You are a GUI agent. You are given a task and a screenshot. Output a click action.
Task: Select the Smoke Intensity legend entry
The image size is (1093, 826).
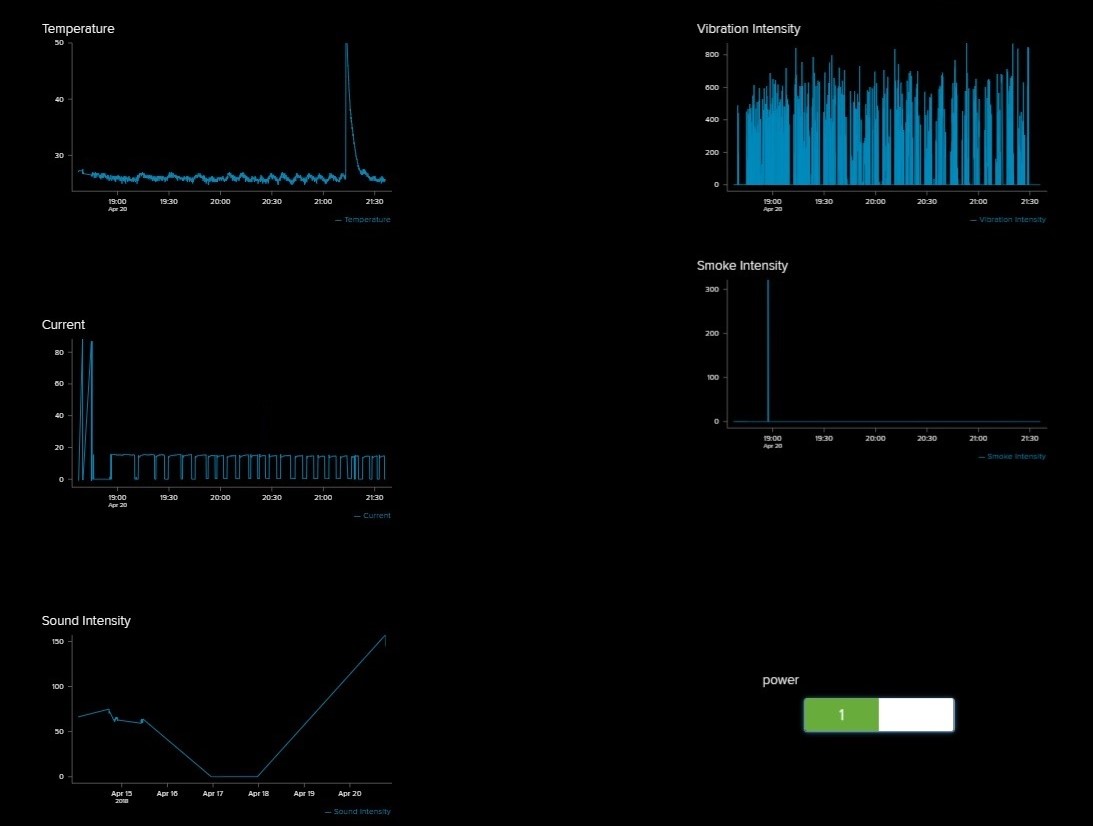[x=1011, y=457]
